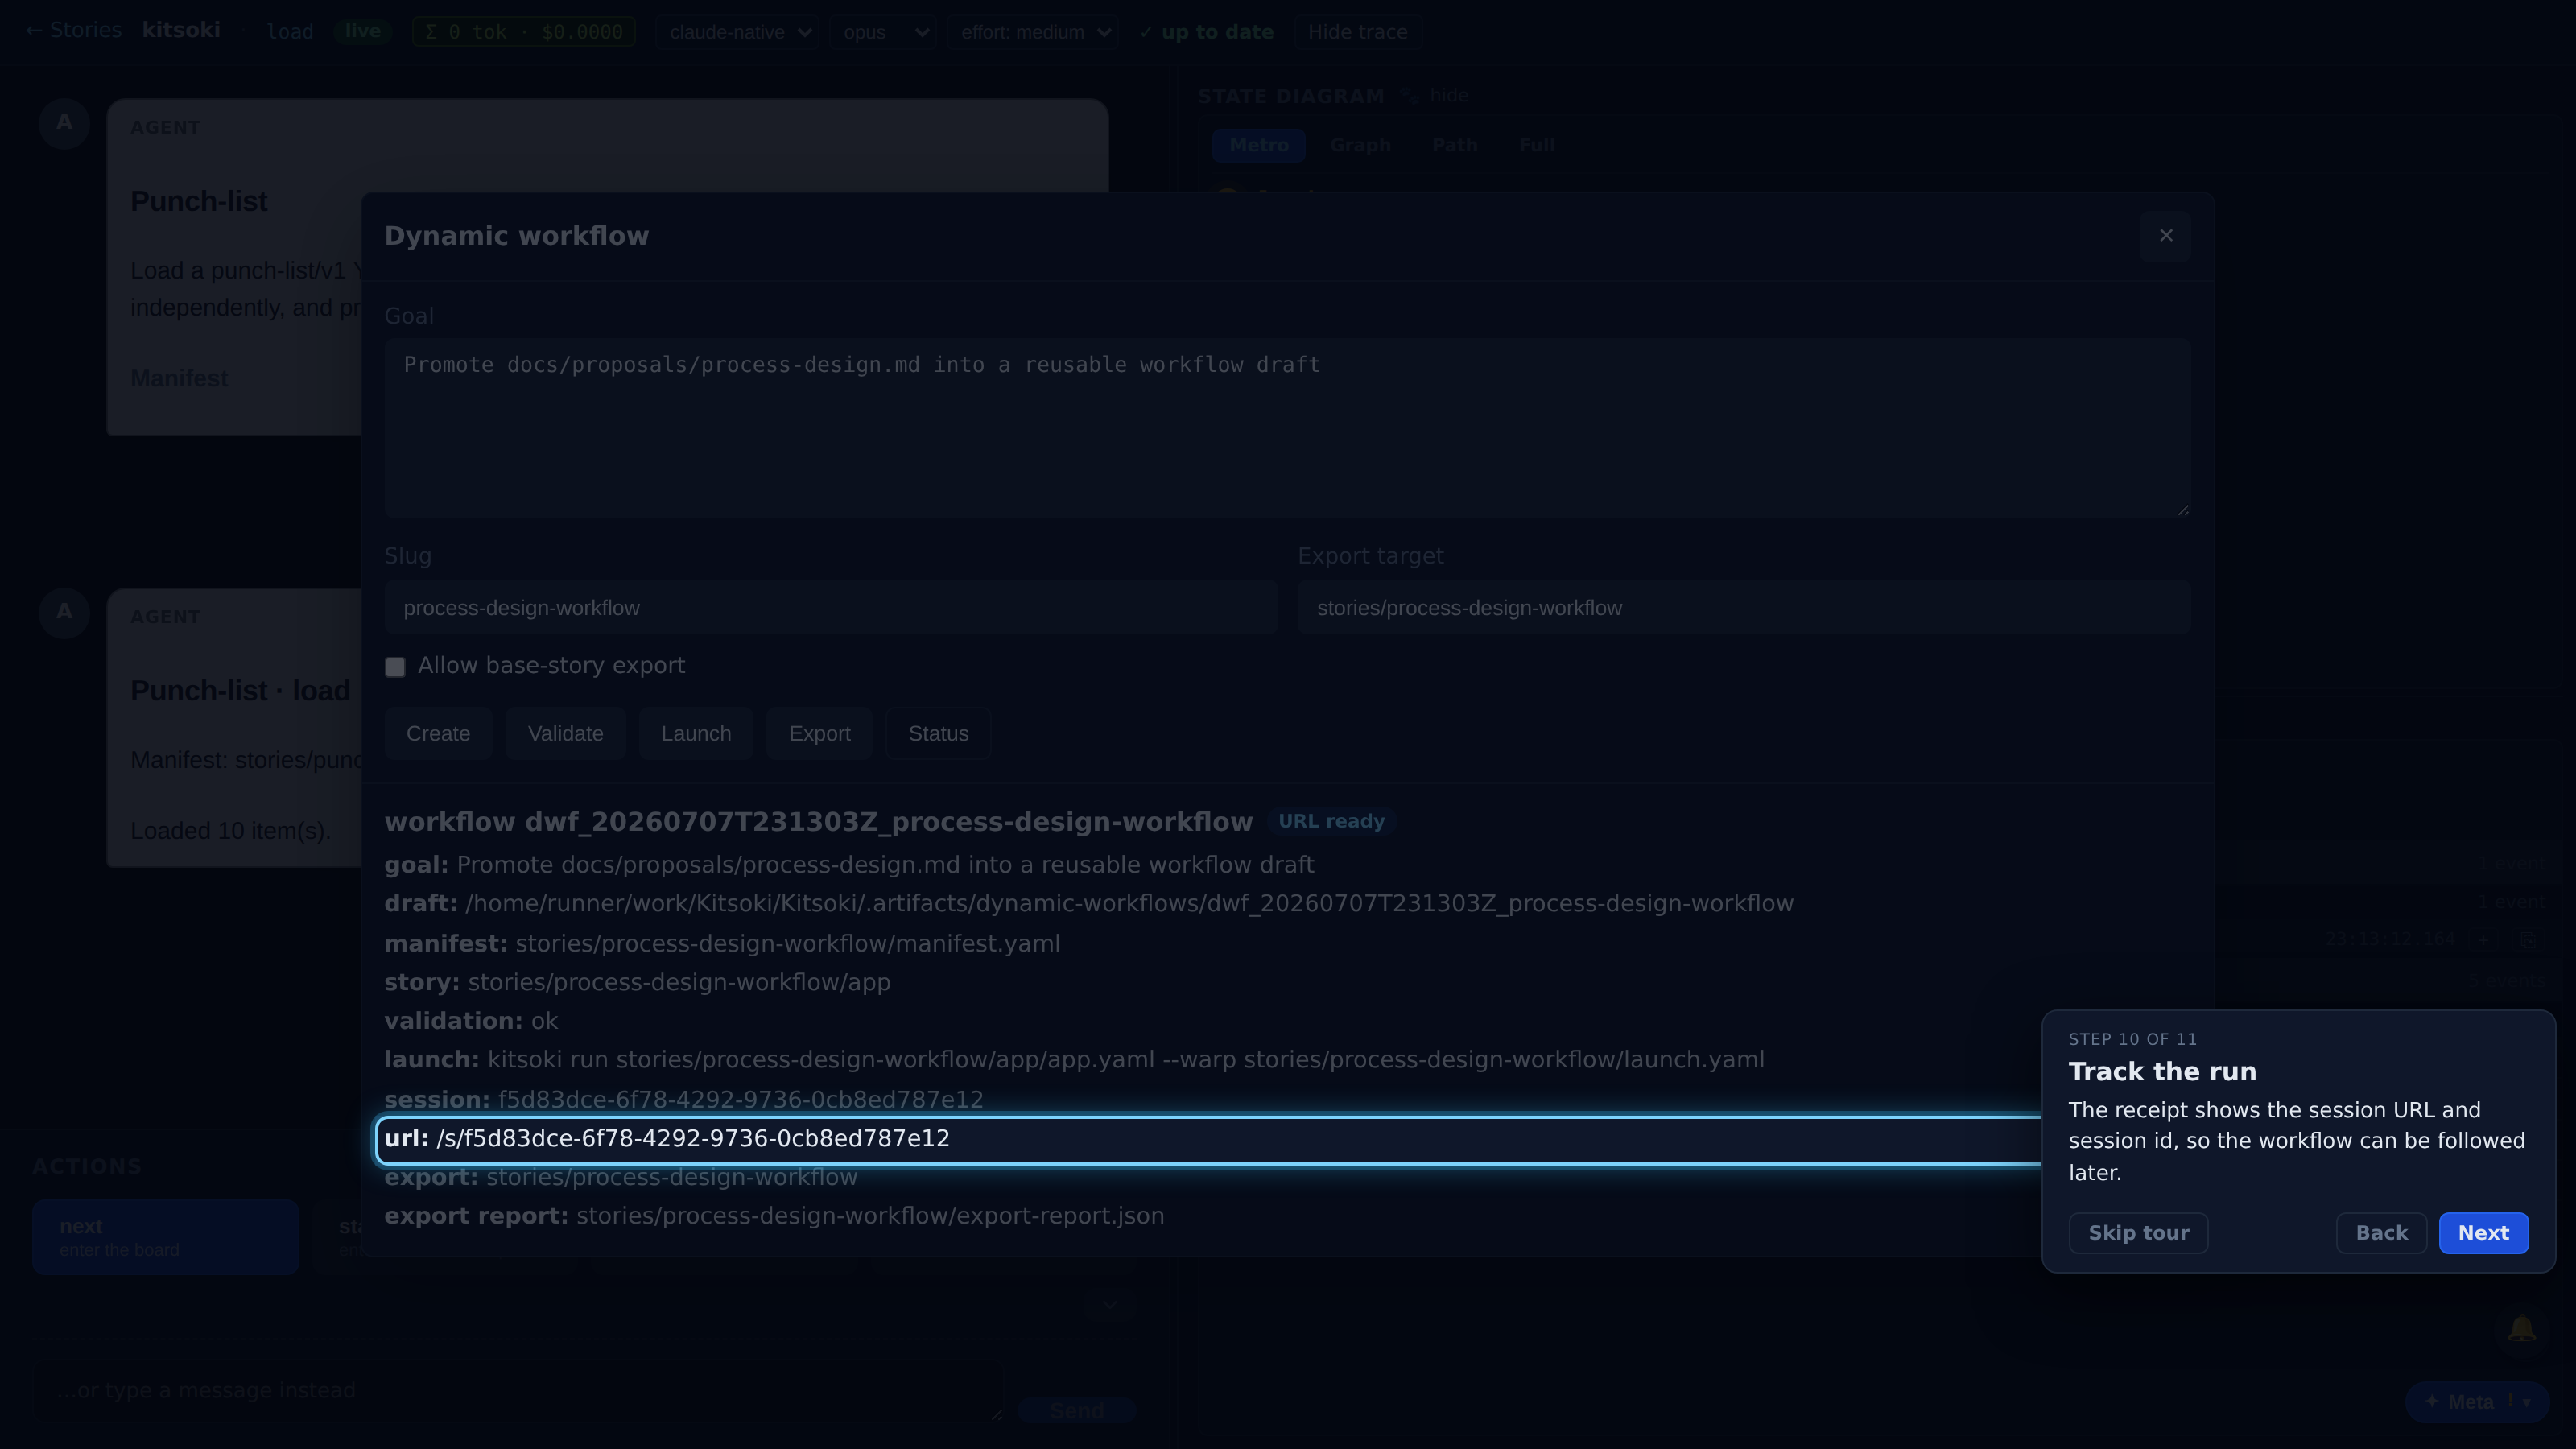Click the next action button
This screenshot has height=1449, width=2576.
click(x=165, y=1237)
